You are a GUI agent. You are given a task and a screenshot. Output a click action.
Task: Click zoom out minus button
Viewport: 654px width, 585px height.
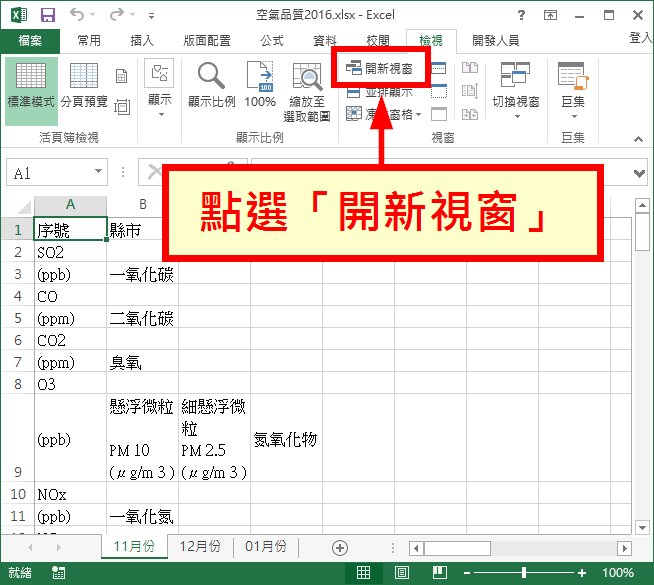467,573
